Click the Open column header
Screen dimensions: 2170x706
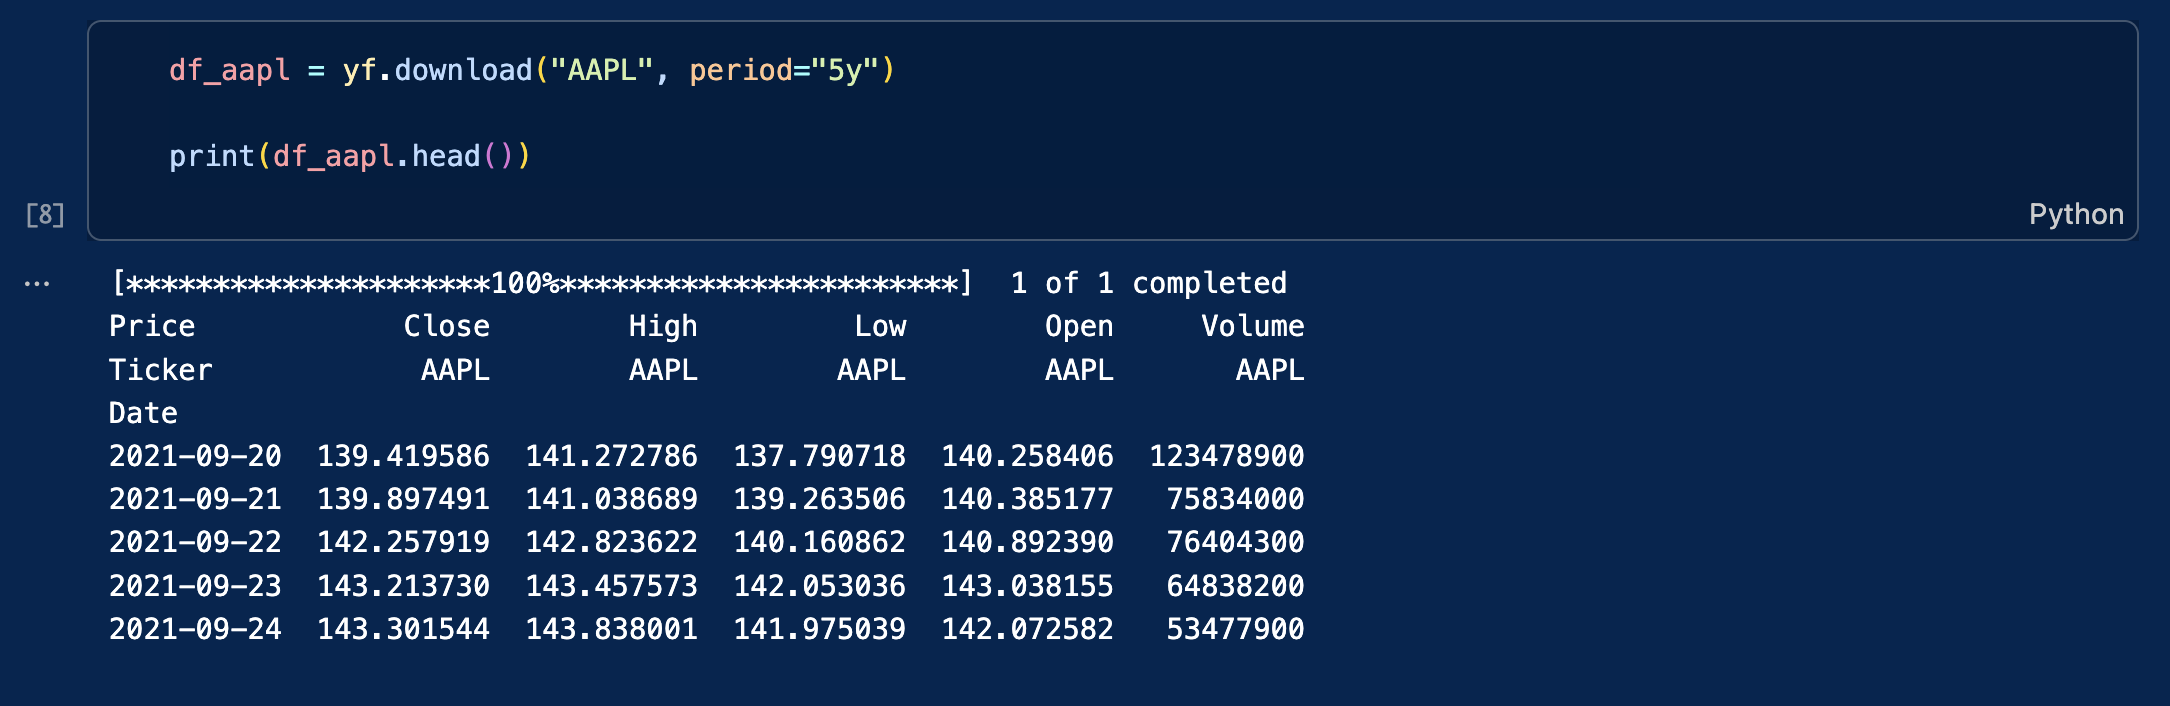(1079, 327)
